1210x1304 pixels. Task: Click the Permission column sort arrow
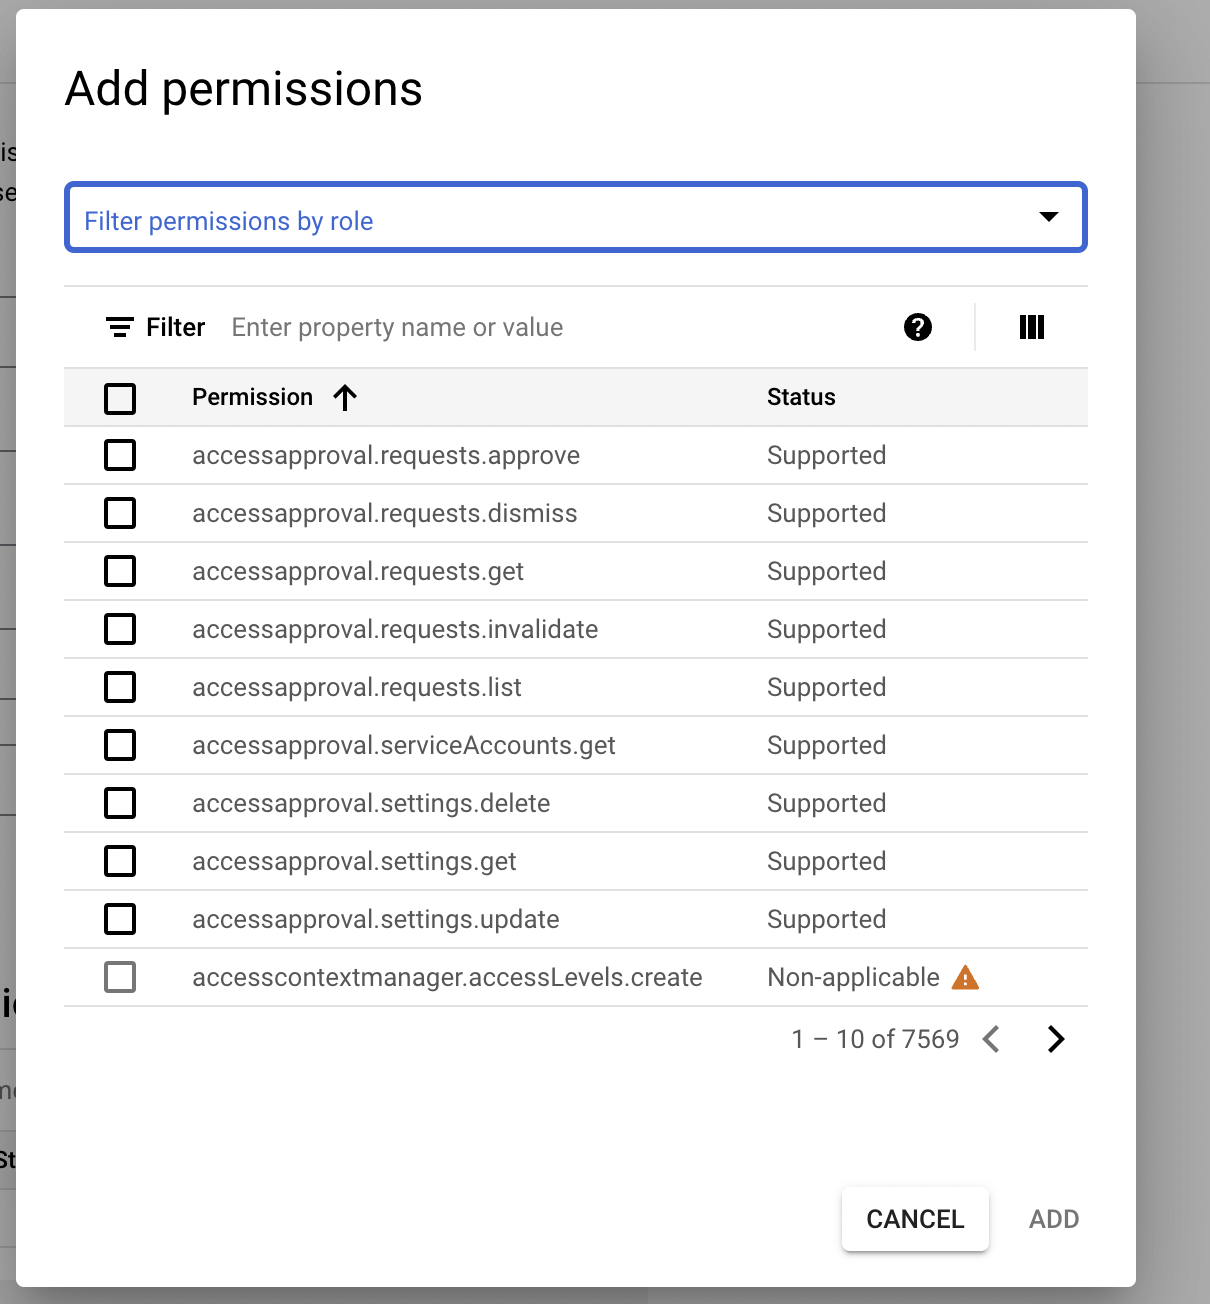point(344,397)
